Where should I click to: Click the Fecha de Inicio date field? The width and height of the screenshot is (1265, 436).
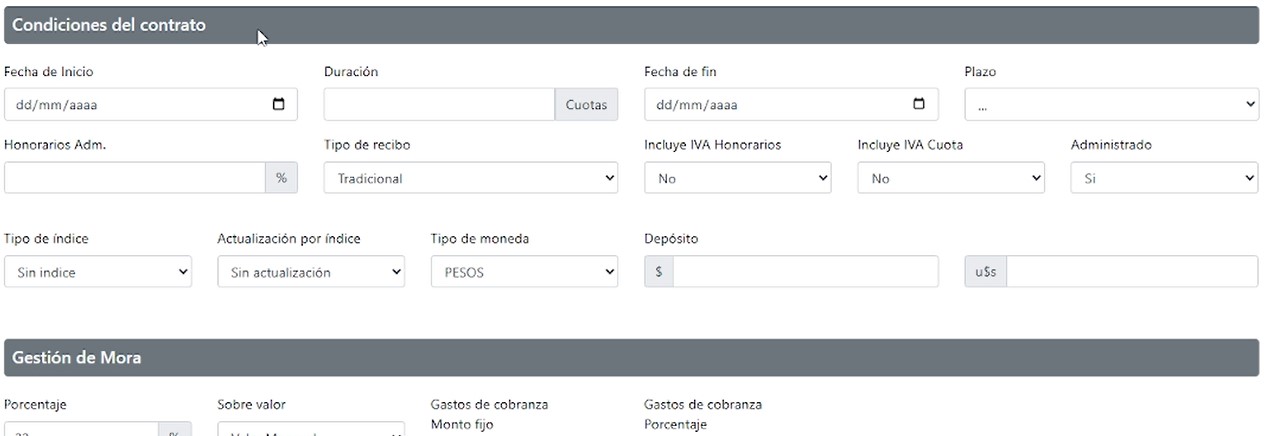pos(151,104)
